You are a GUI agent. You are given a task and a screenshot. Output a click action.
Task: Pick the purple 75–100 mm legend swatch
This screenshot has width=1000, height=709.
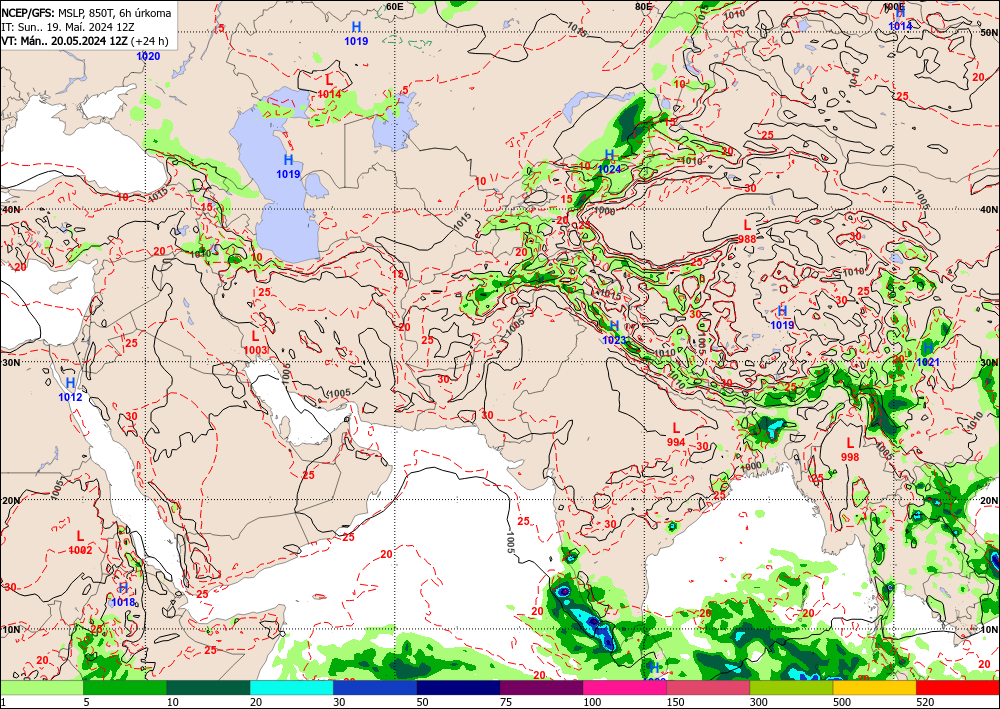pyautogui.click(x=541, y=688)
